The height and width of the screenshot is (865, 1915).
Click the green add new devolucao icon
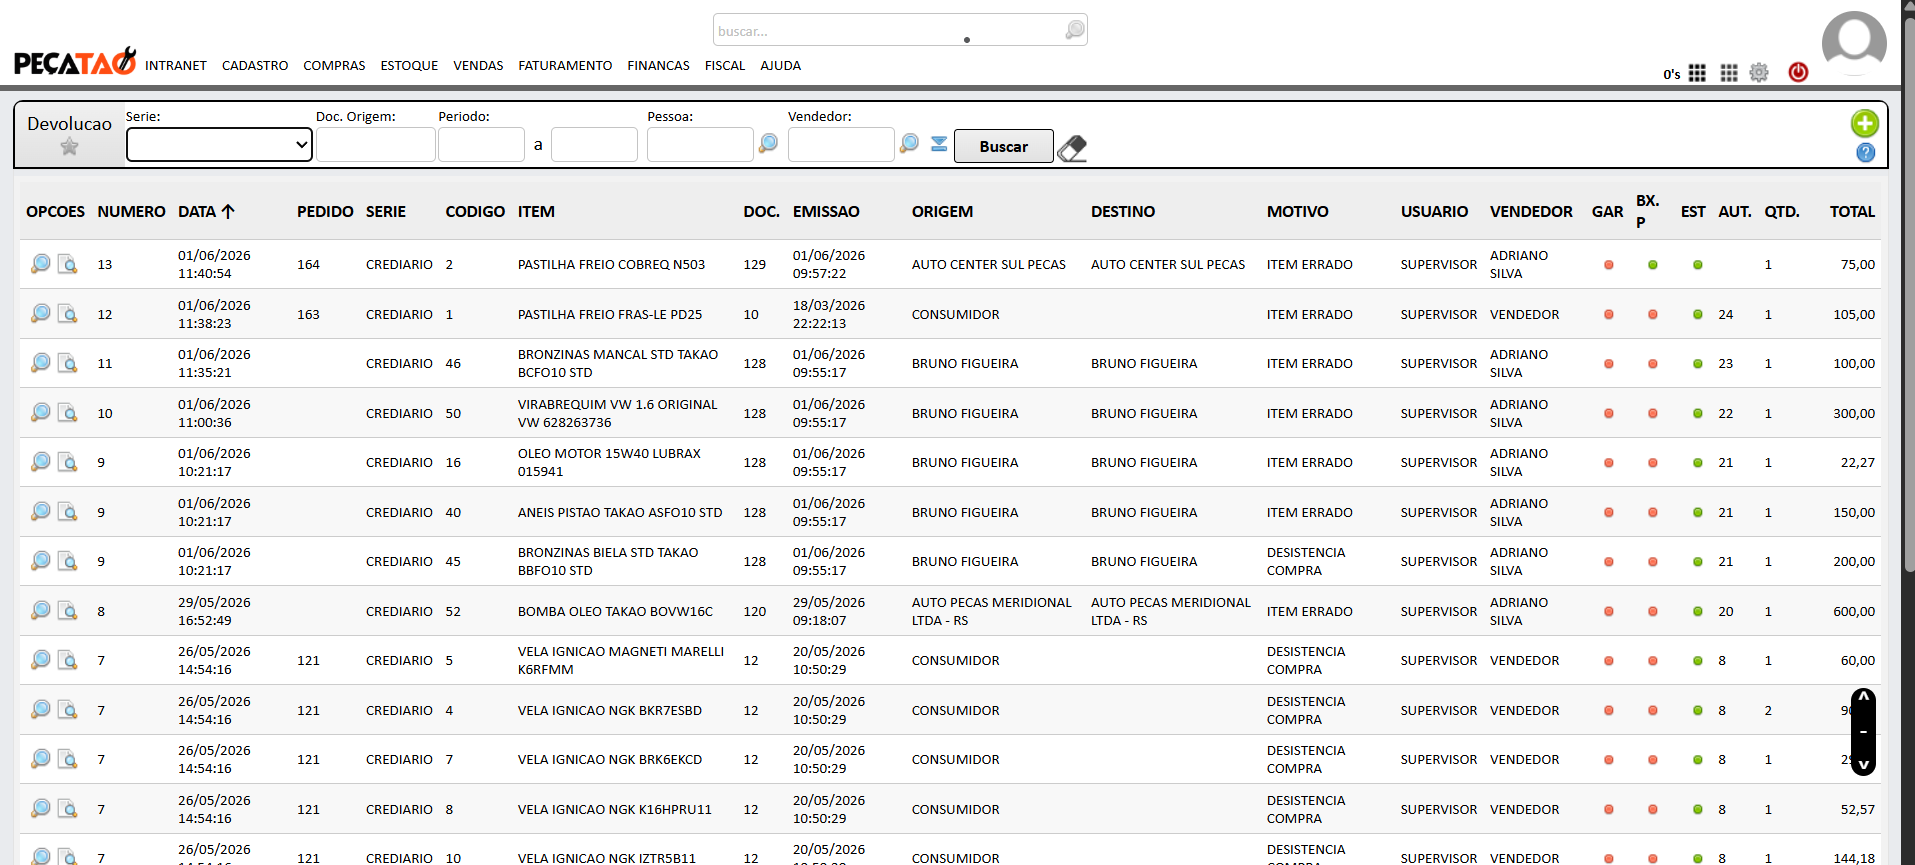pos(1864,124)
